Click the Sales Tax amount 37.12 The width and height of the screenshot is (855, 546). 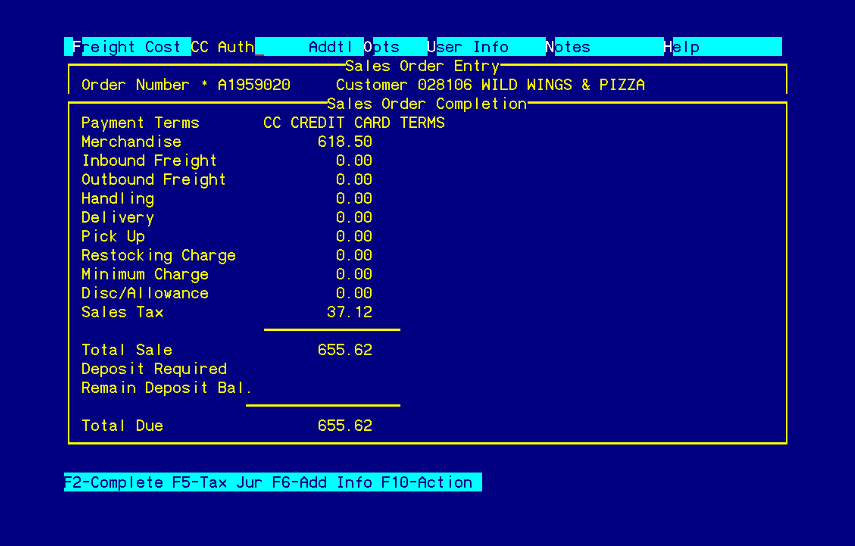(350, 312)
